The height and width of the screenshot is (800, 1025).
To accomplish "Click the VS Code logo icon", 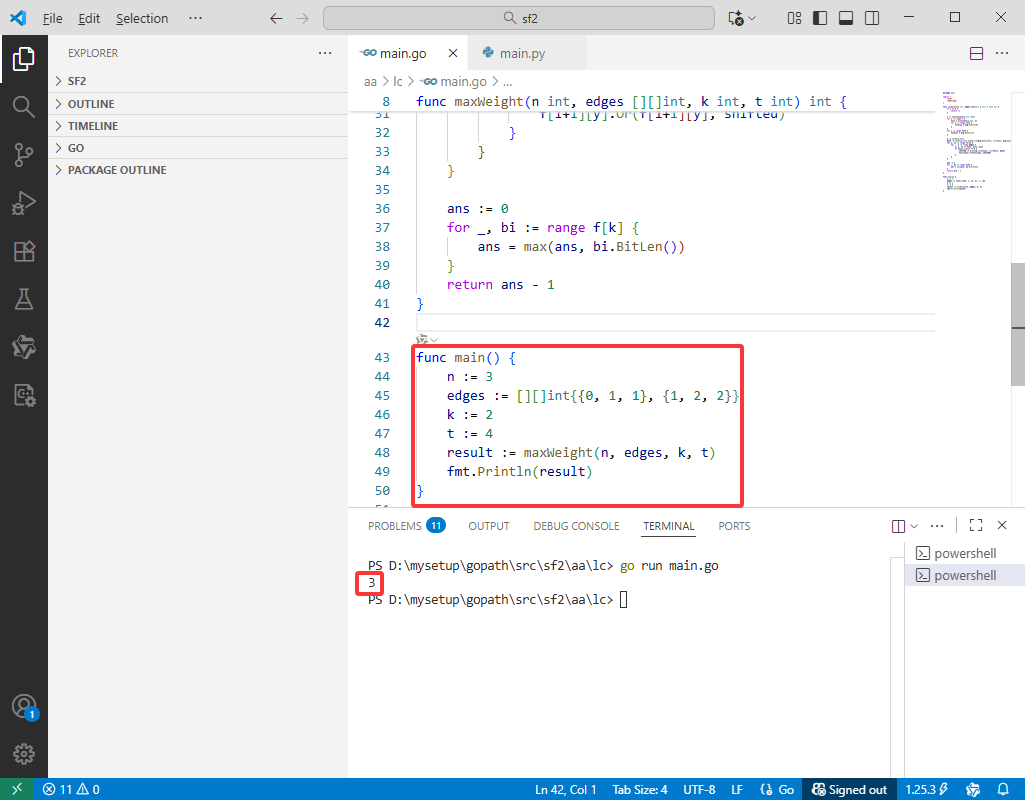I will pyautogui.click(x=18, y=18).
